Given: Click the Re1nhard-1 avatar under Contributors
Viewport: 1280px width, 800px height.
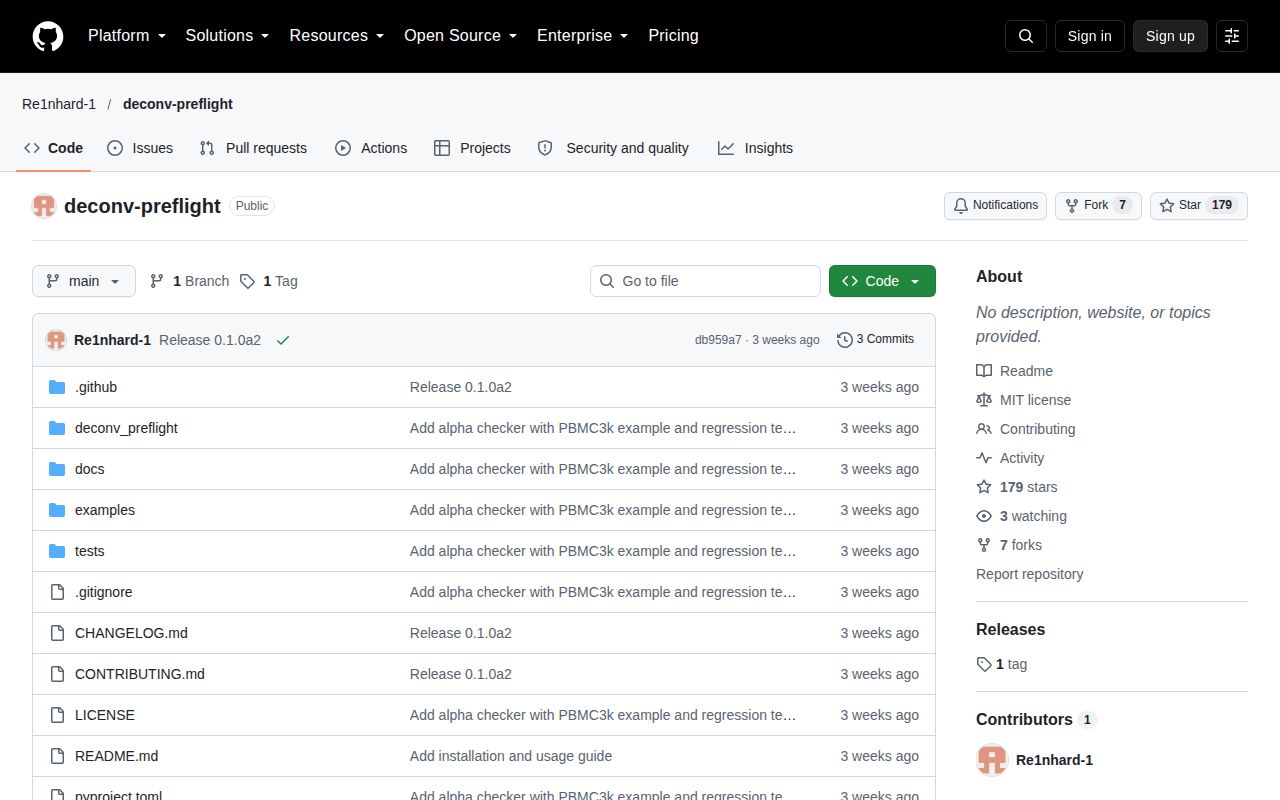Looking at the screenshot, I should pos(992,760).
